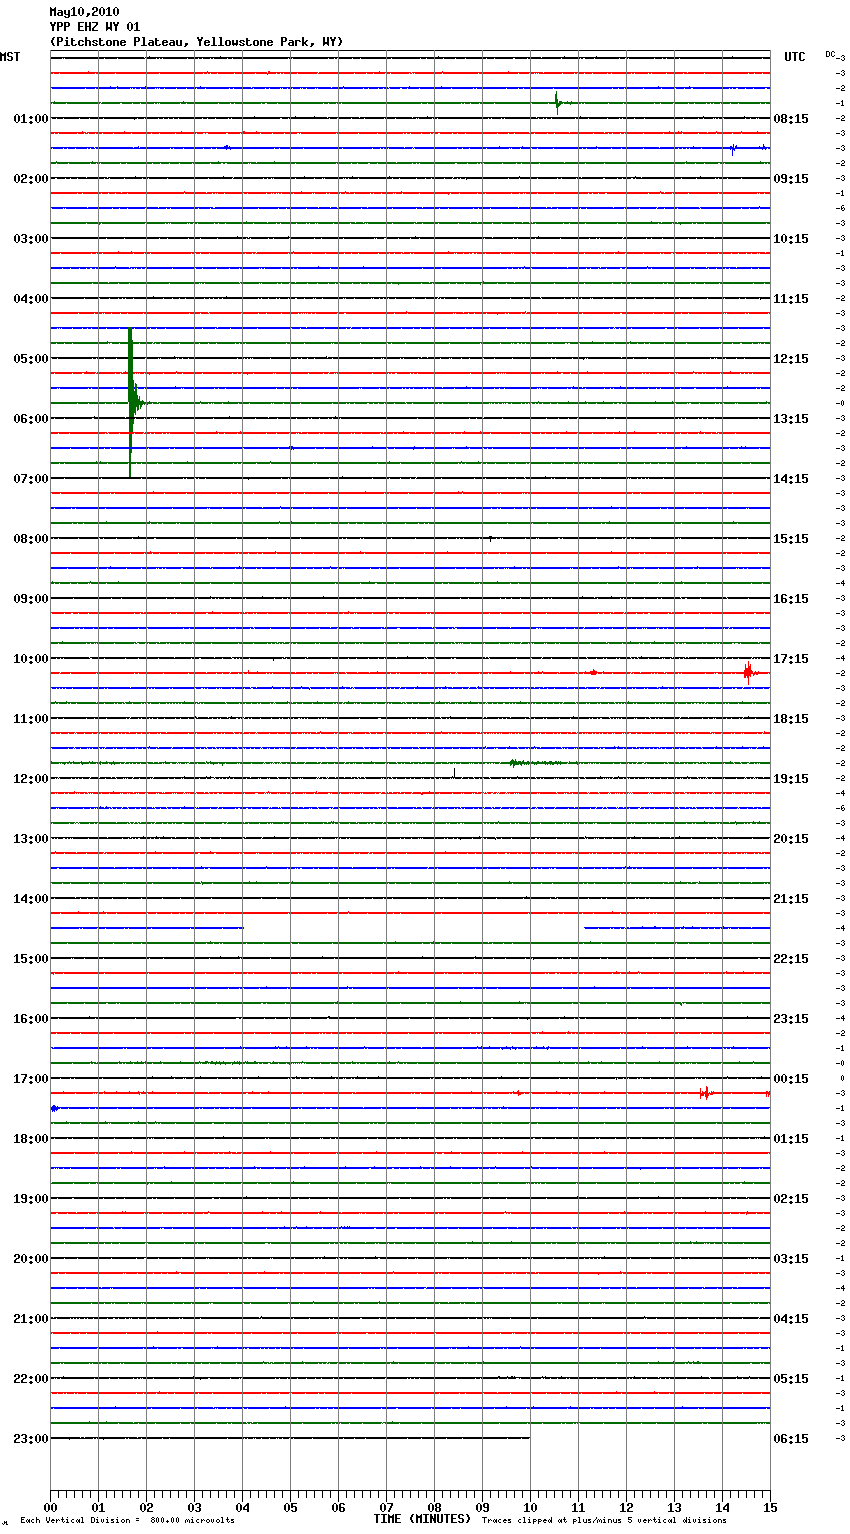The image size is (850, 1534).
Task: Click the 10 minute label on bottom axis
Action: tap(530, 1507)
